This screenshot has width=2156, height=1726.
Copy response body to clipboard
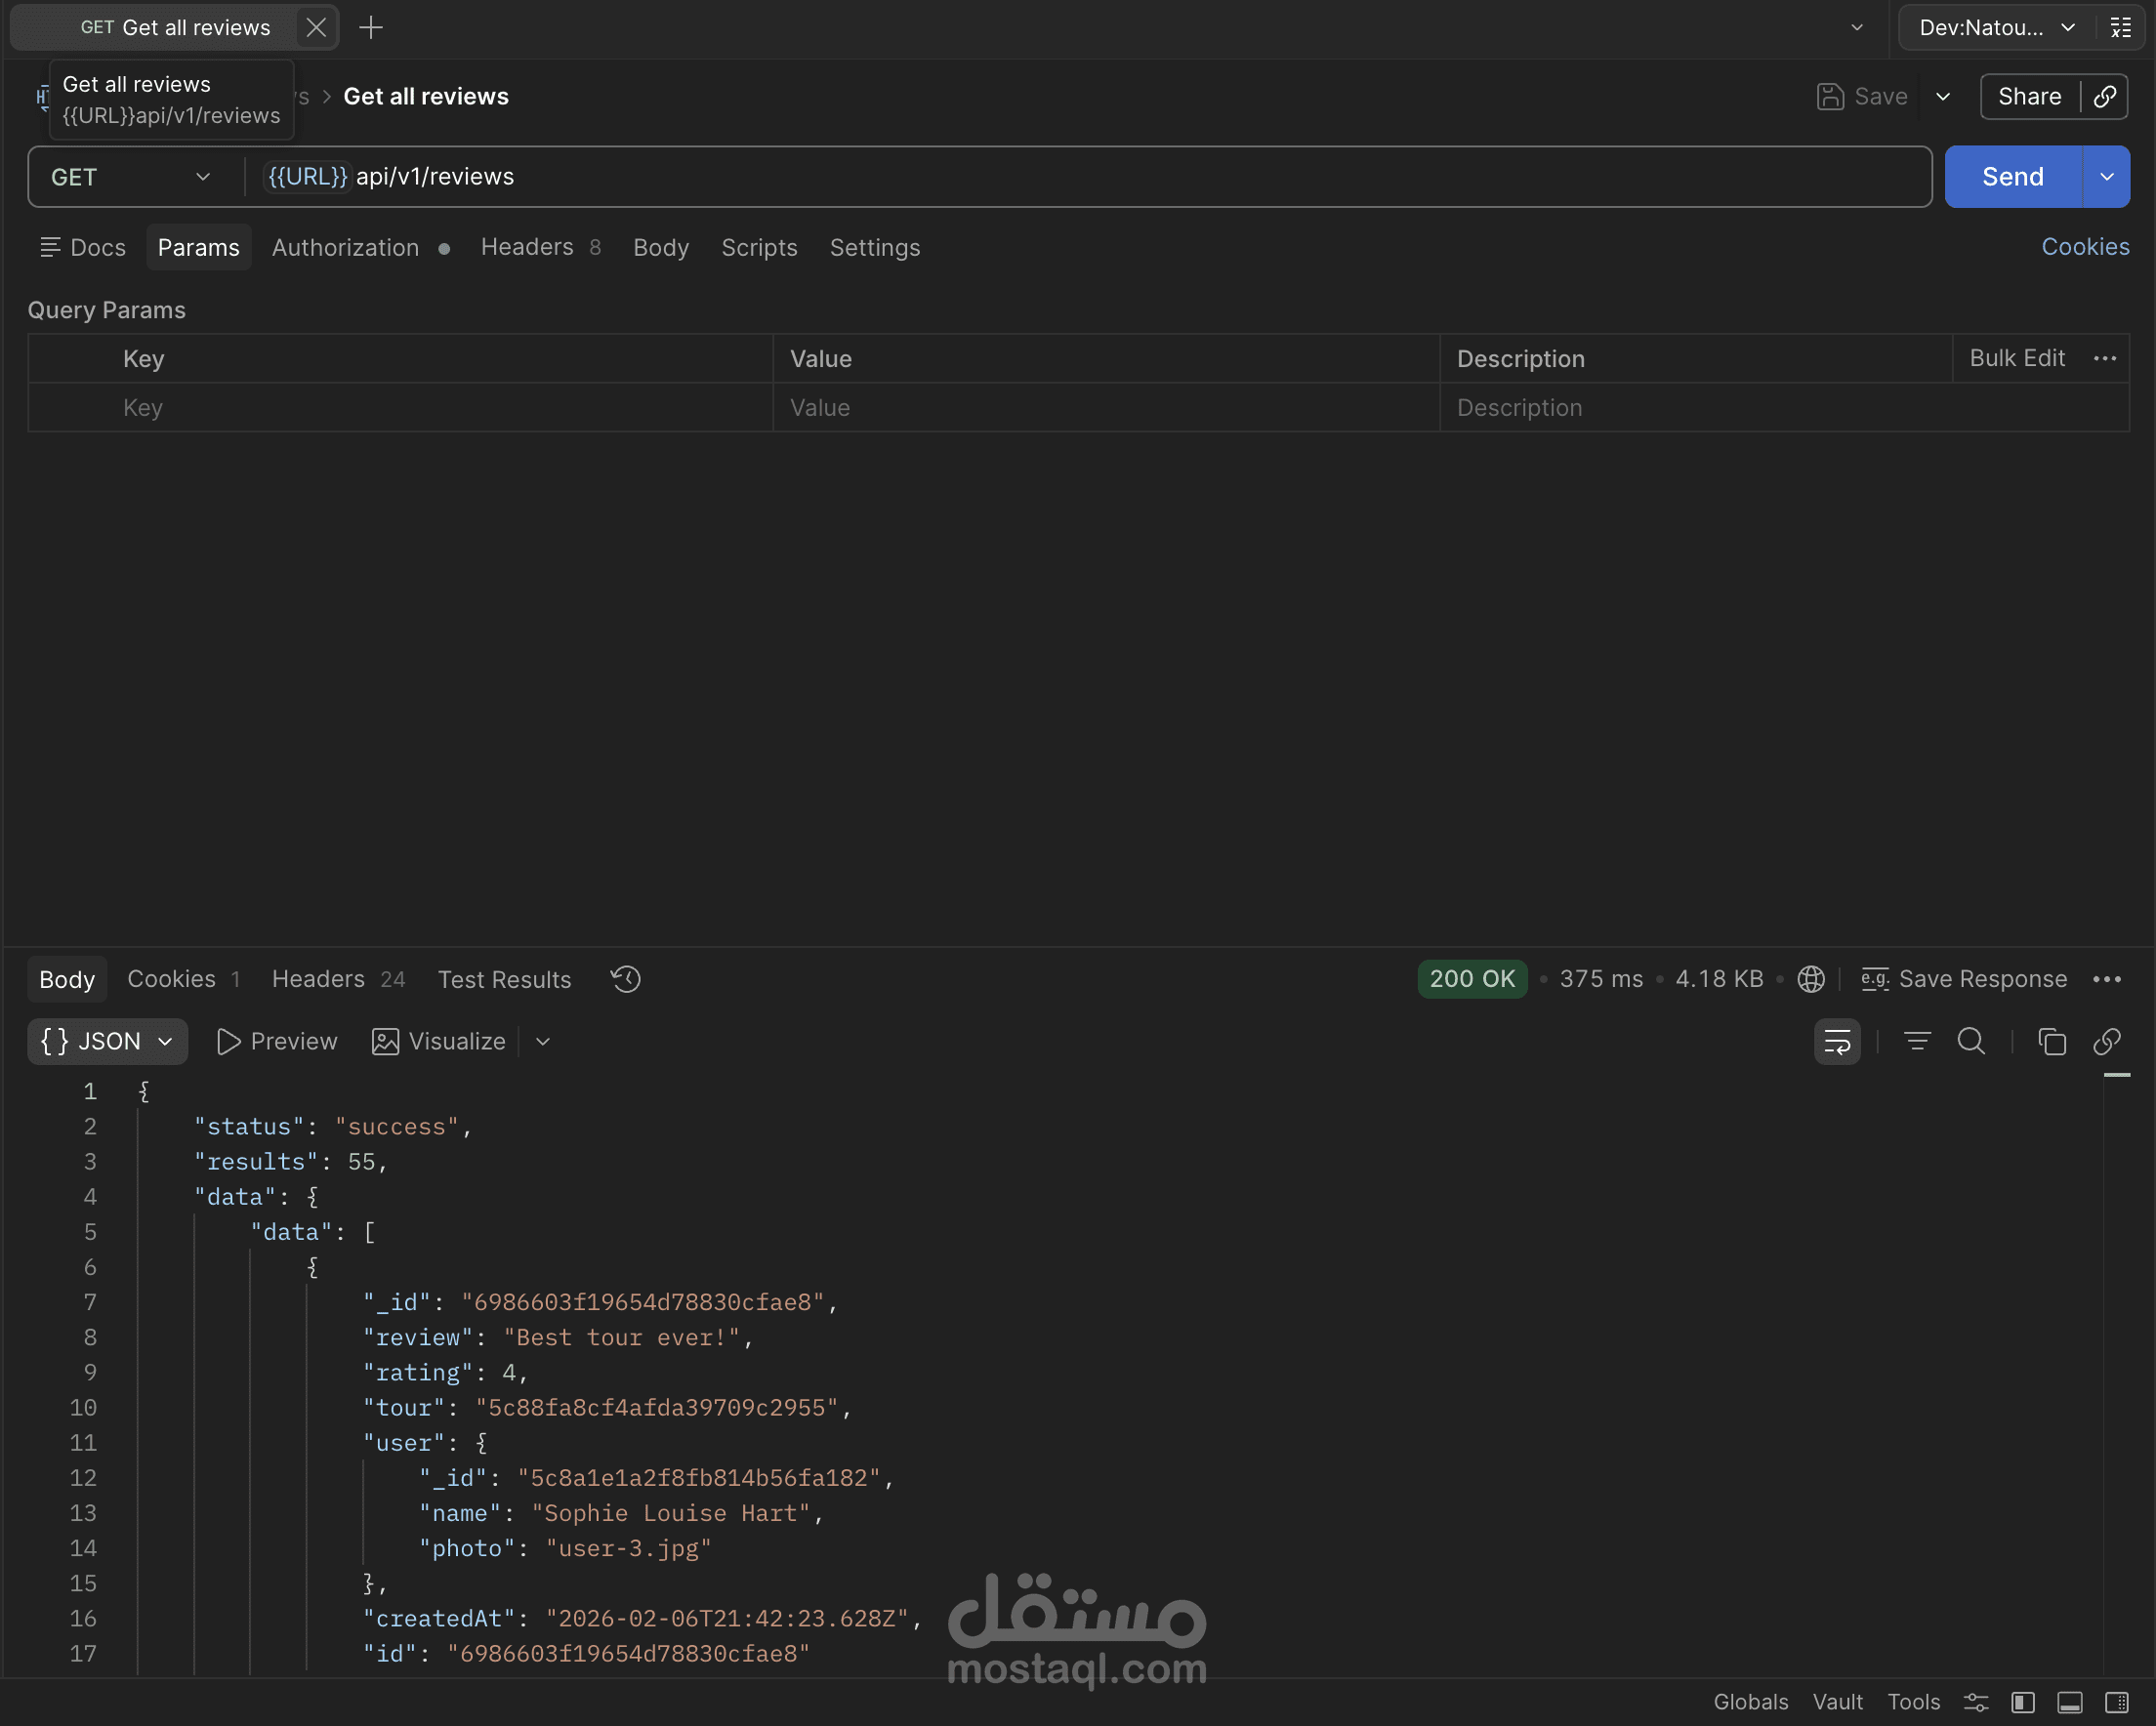click(x=2051, y=1041)
